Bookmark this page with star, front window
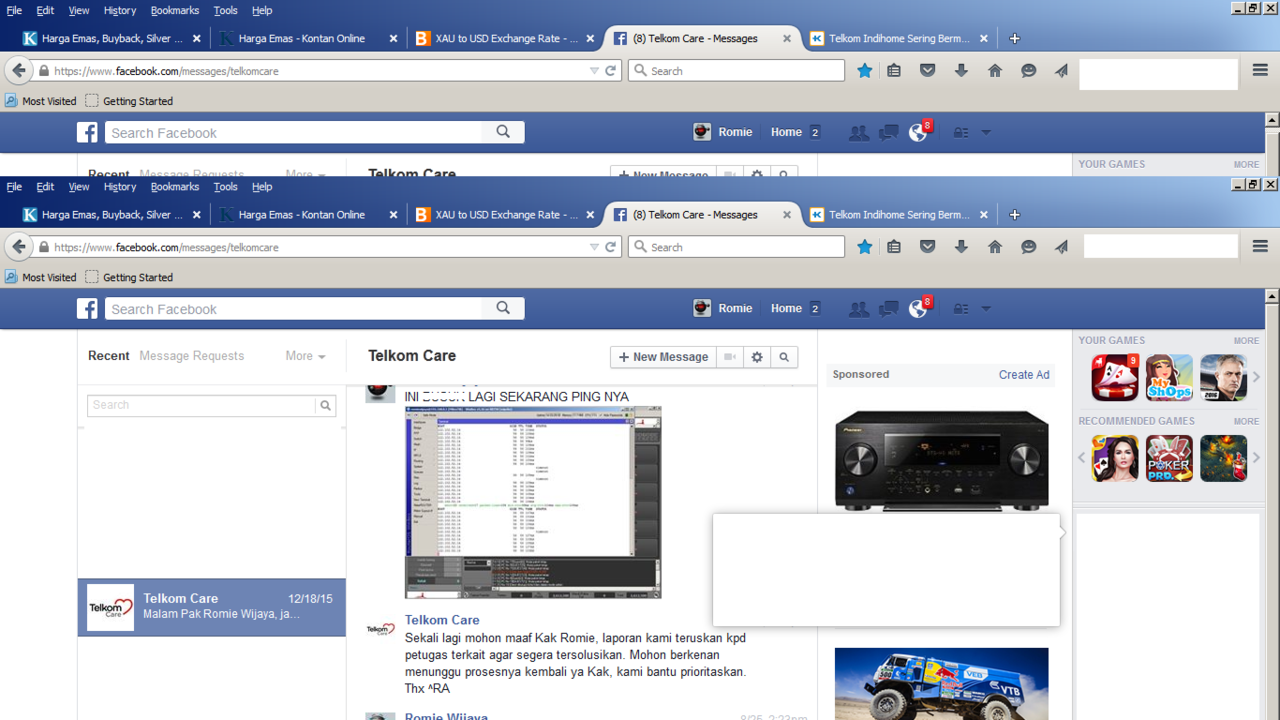 point(865,247)
